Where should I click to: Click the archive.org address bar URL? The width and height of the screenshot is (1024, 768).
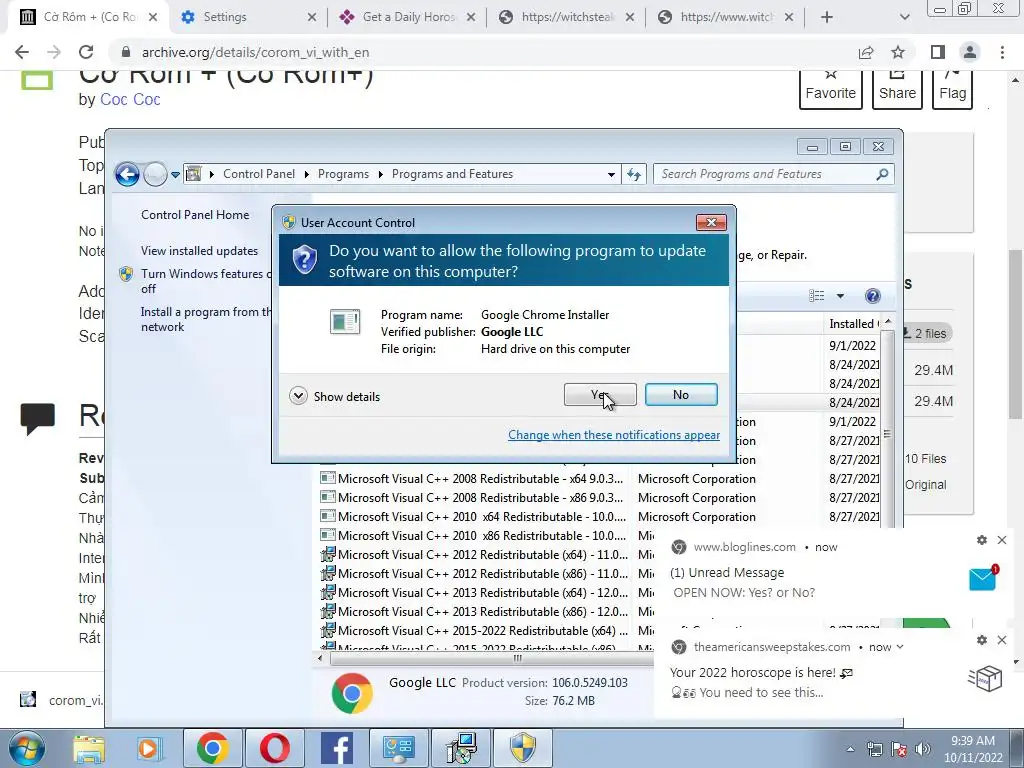[x=255, y=52]
